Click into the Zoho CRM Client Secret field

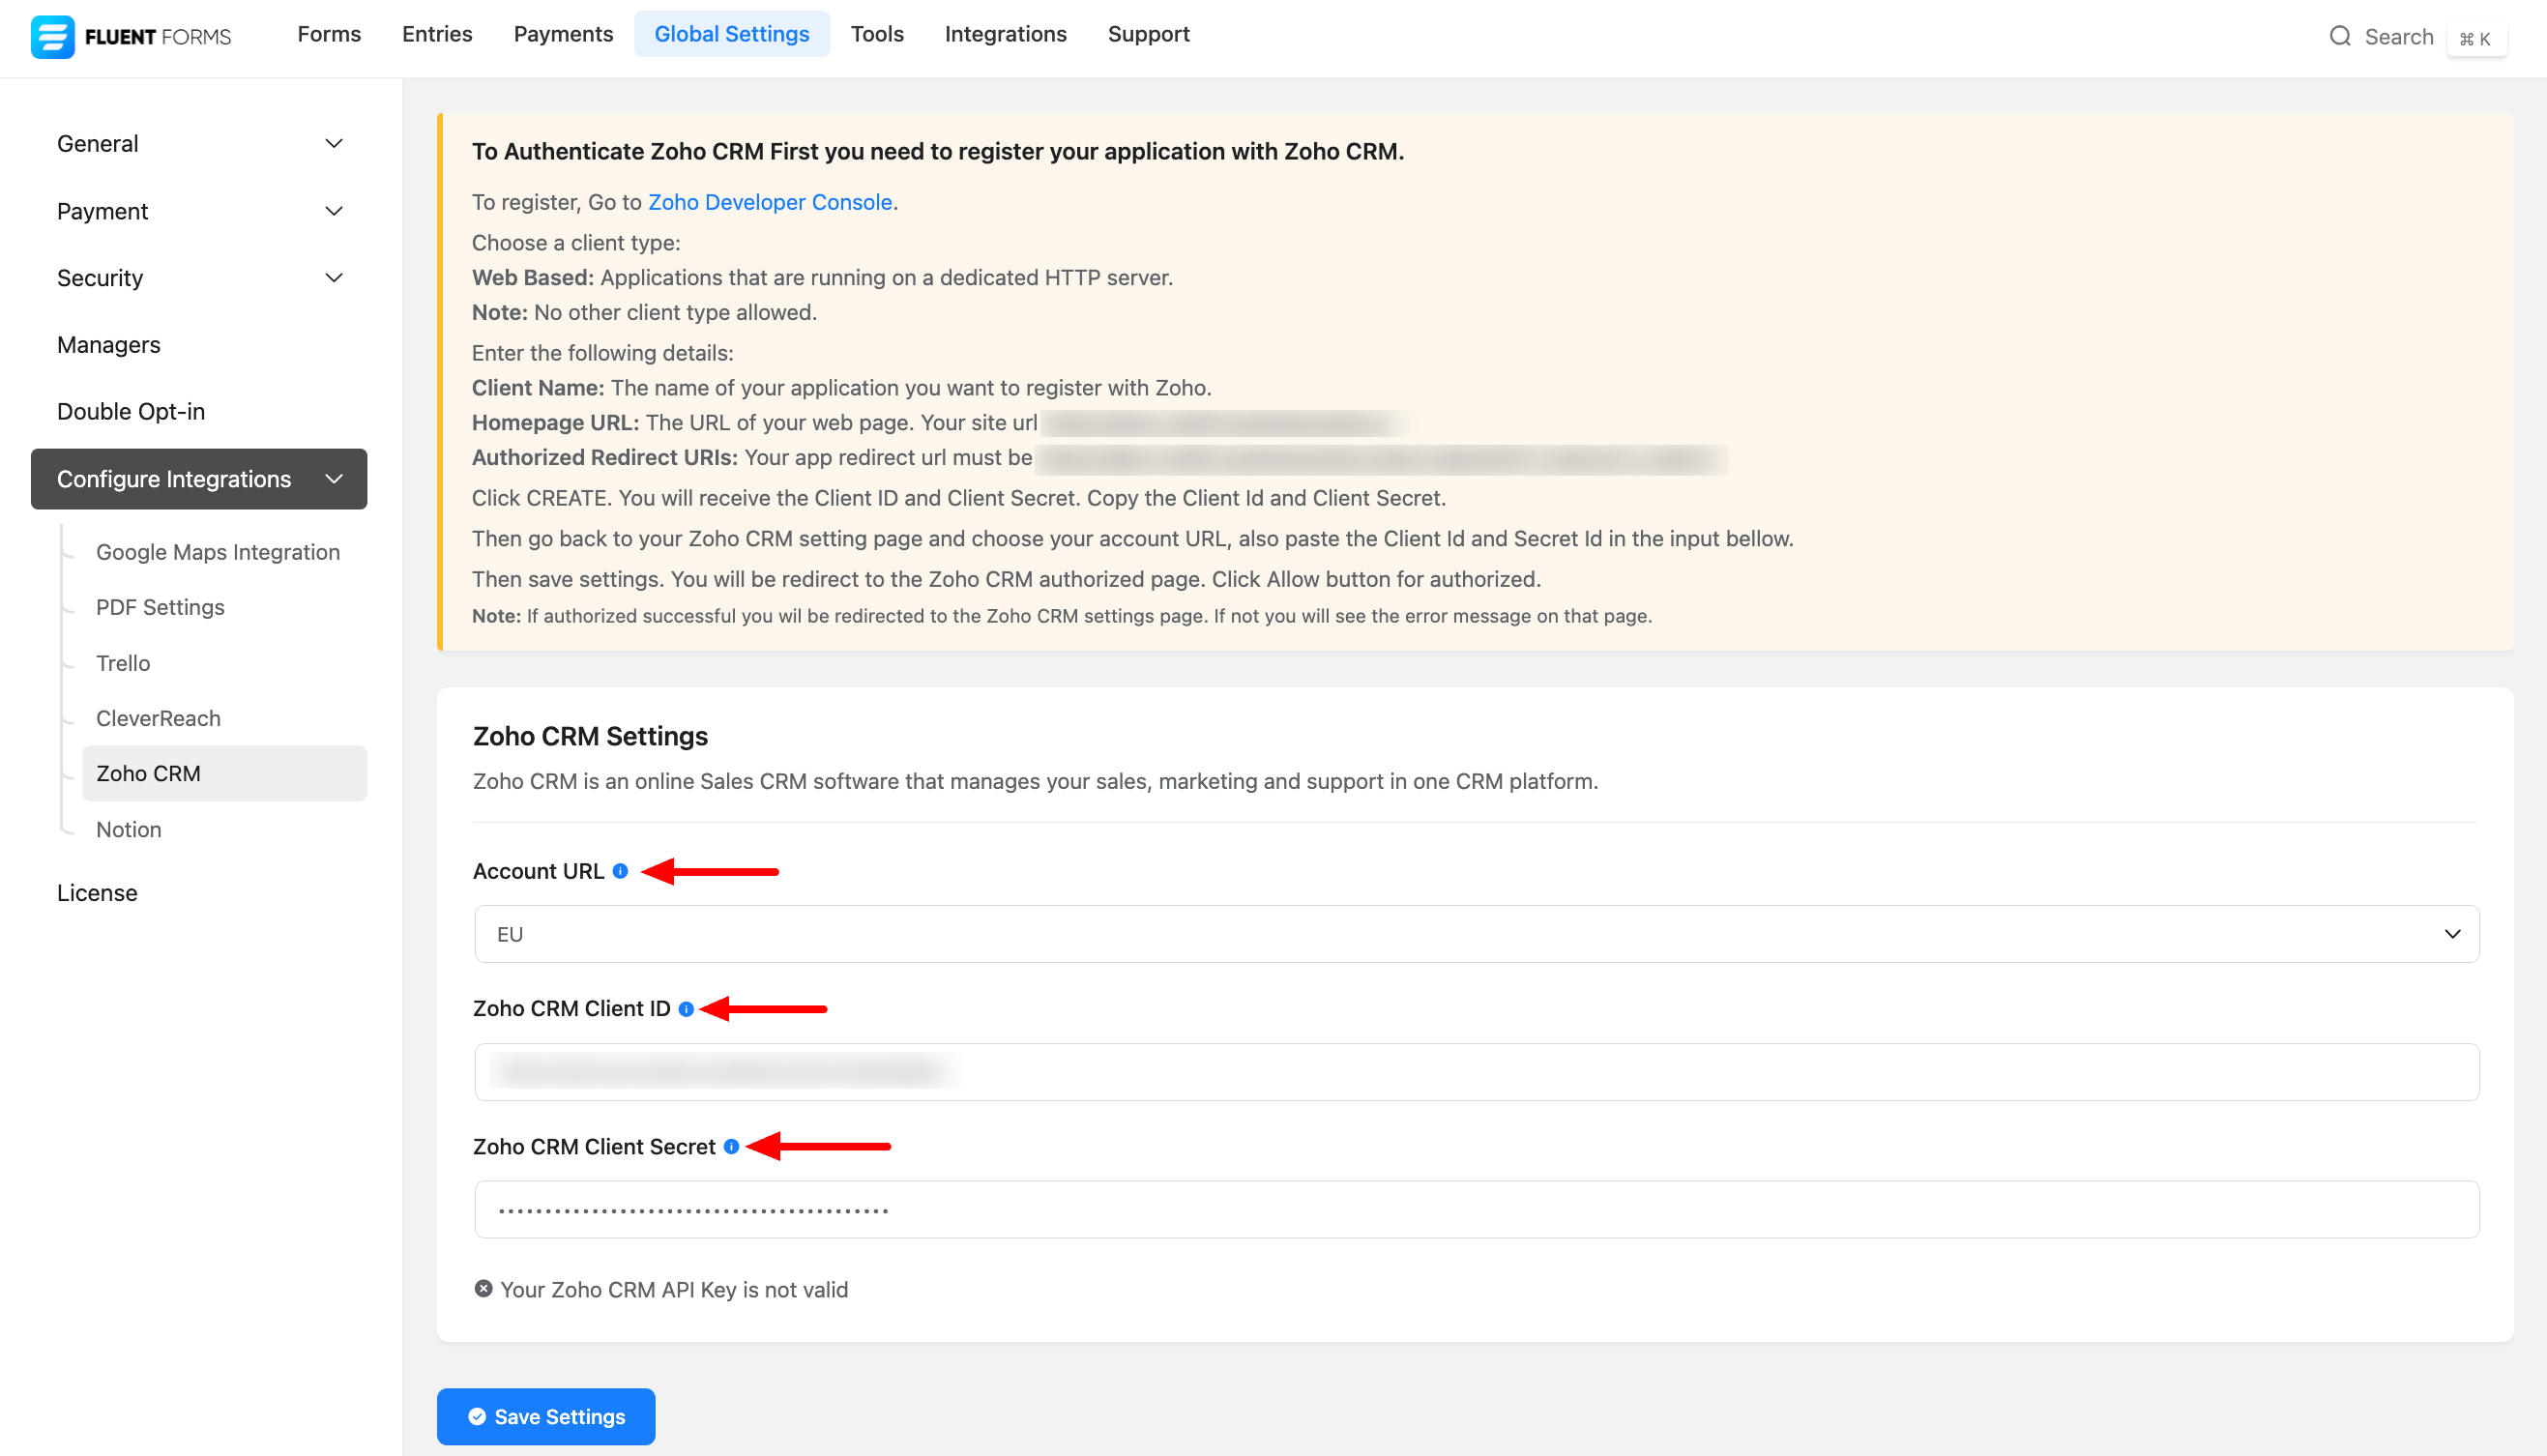click(1476, 1210)
